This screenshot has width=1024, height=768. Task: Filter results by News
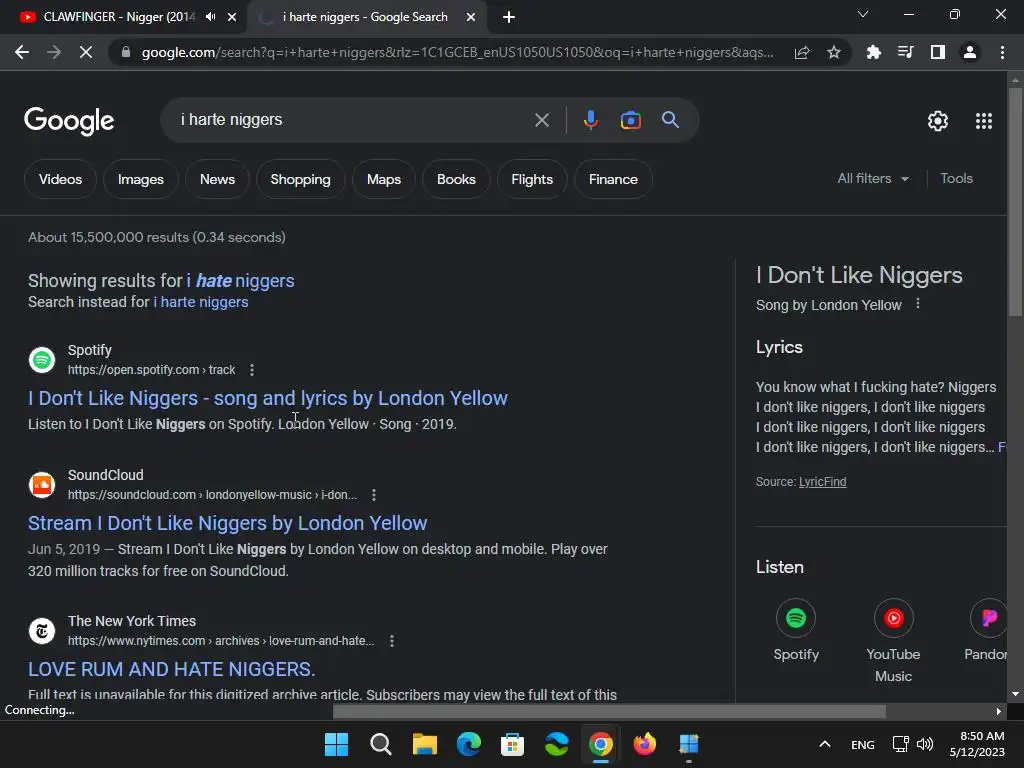(217, 179)
